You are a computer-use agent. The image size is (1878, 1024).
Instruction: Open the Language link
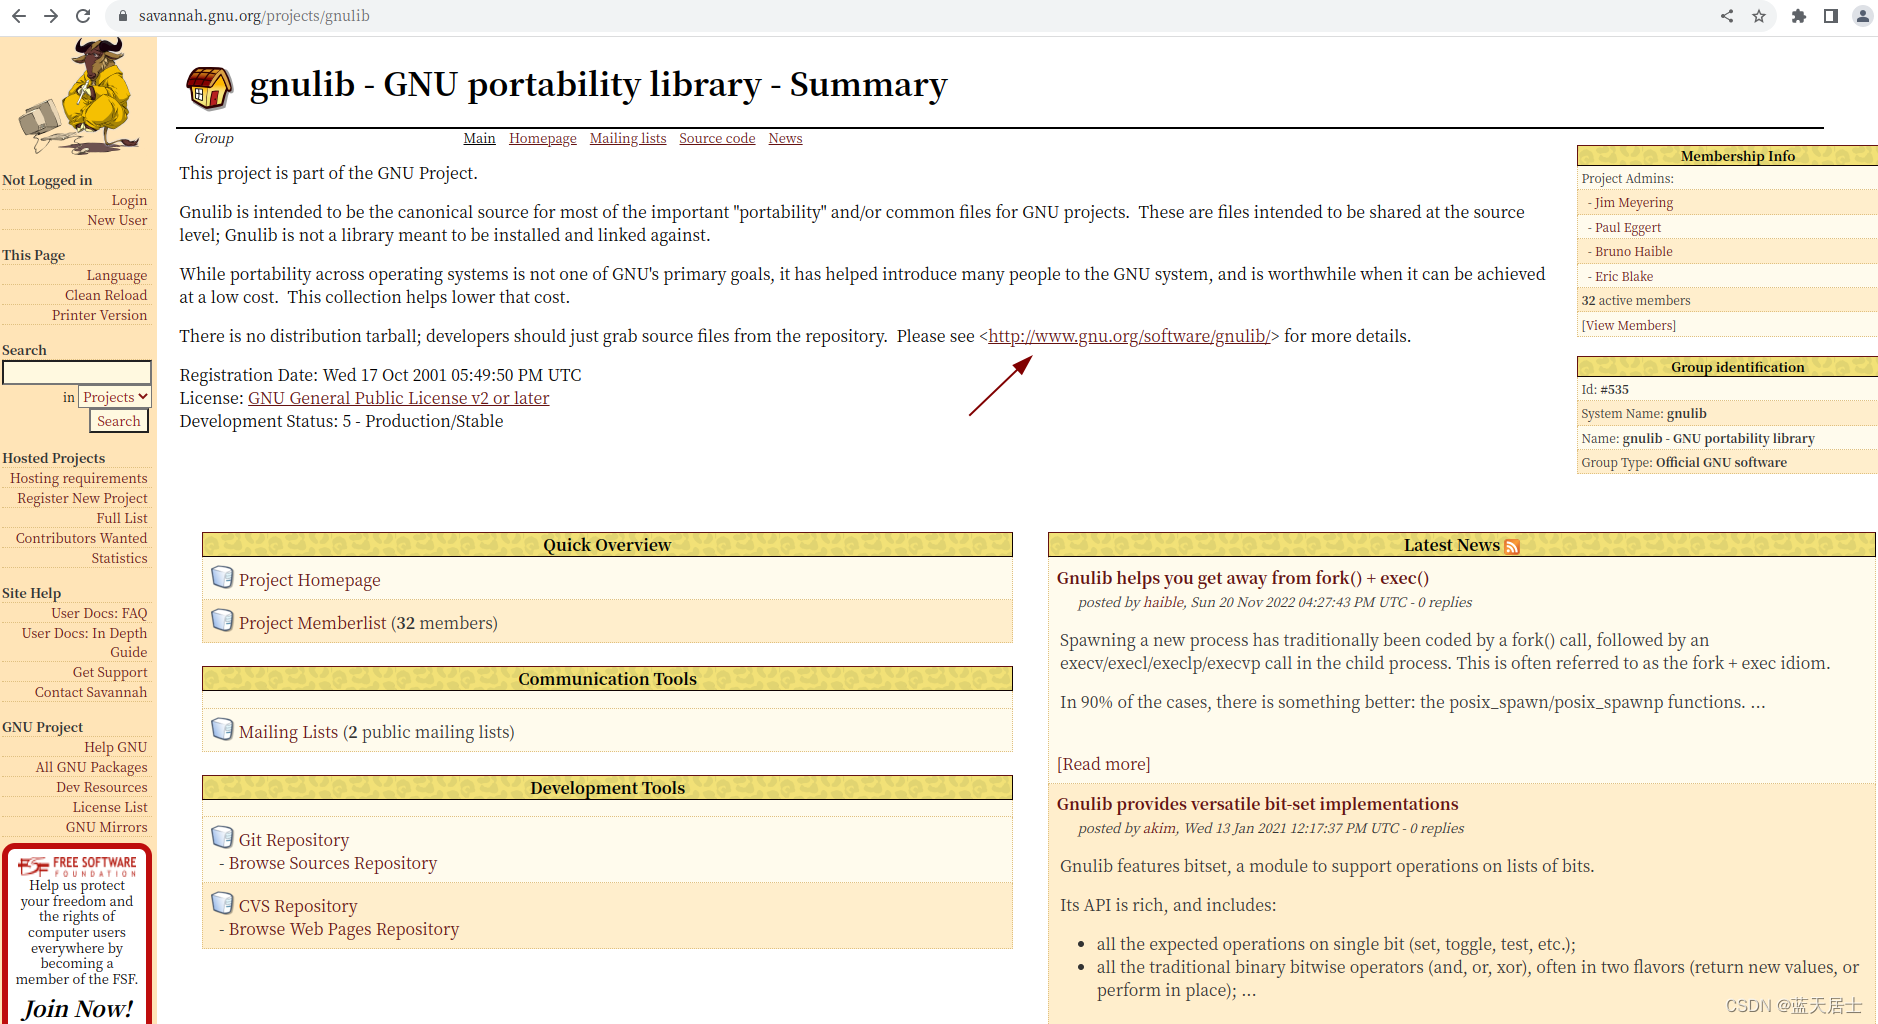pyautogui.click(x=117, y=275)
